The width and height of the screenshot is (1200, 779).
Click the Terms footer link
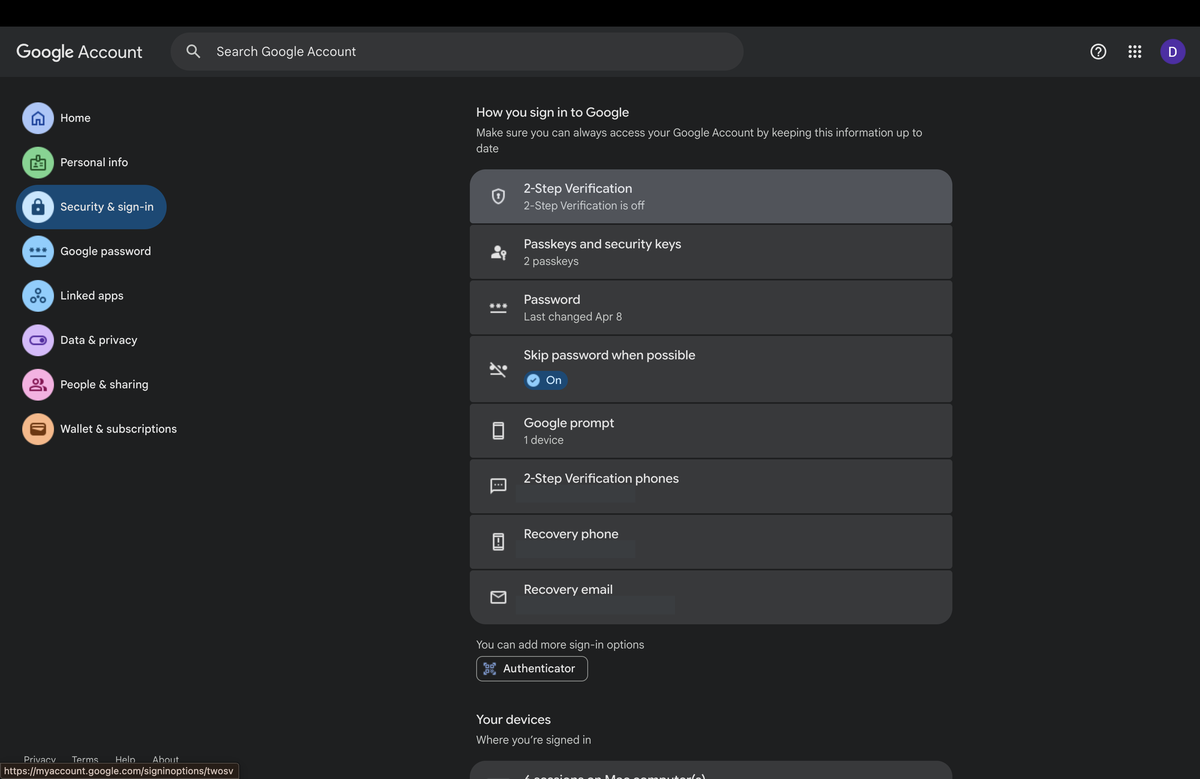[85, 760]
